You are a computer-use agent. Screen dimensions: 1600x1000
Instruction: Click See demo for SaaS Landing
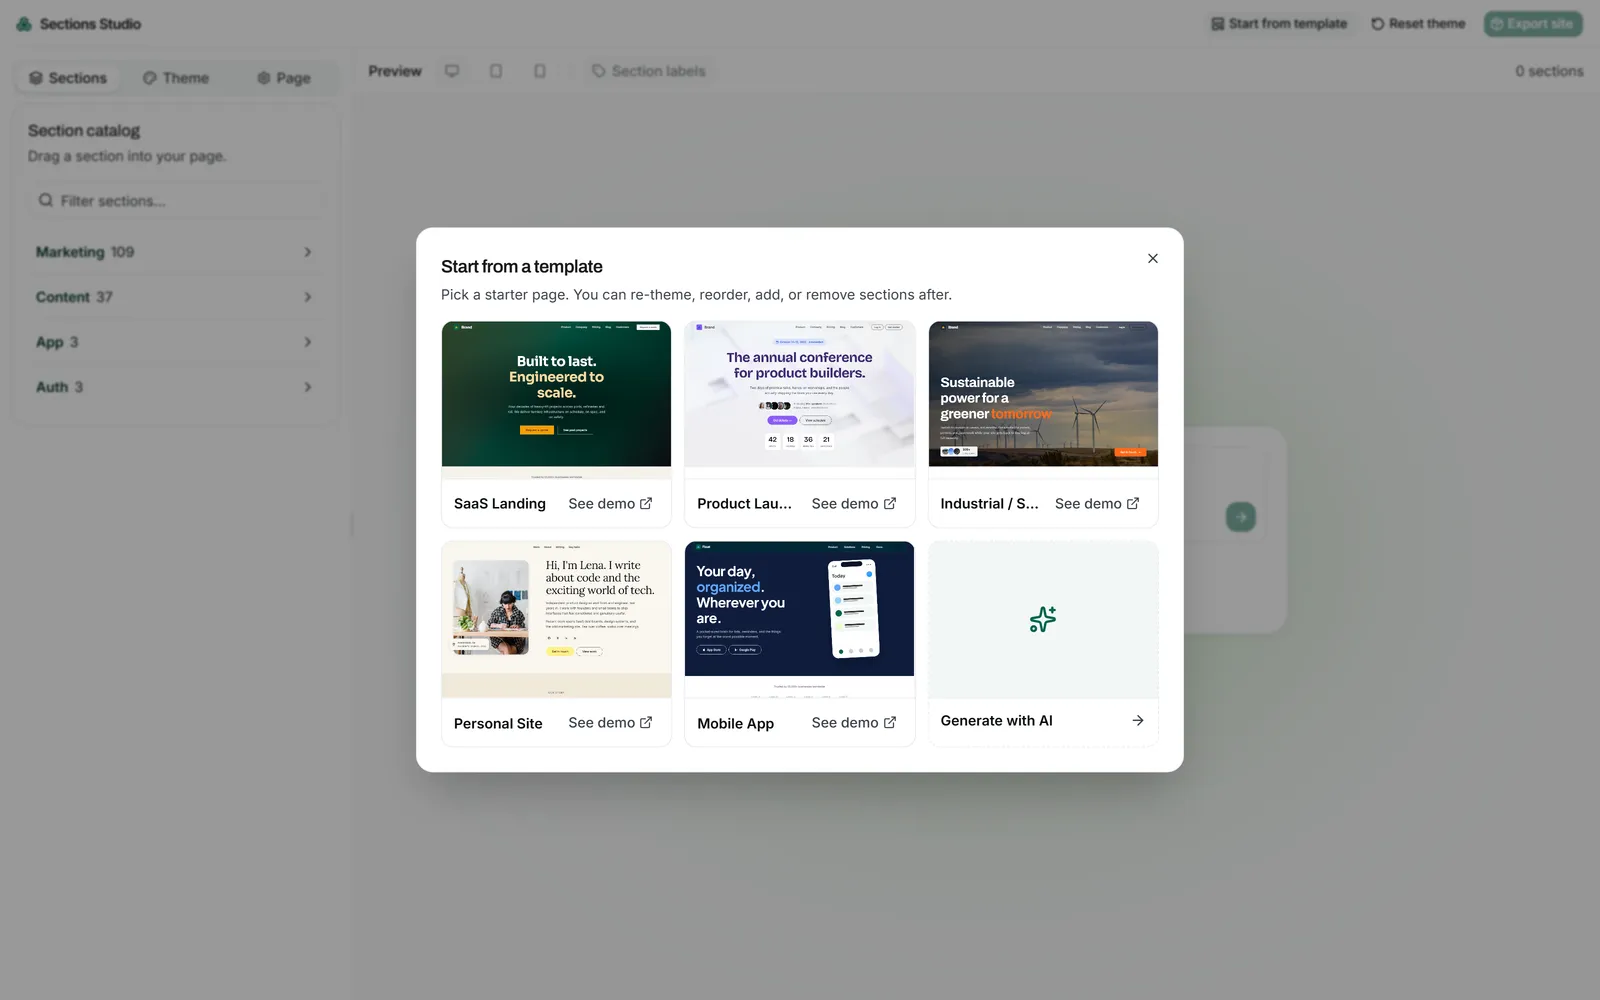tap(610, 503)
